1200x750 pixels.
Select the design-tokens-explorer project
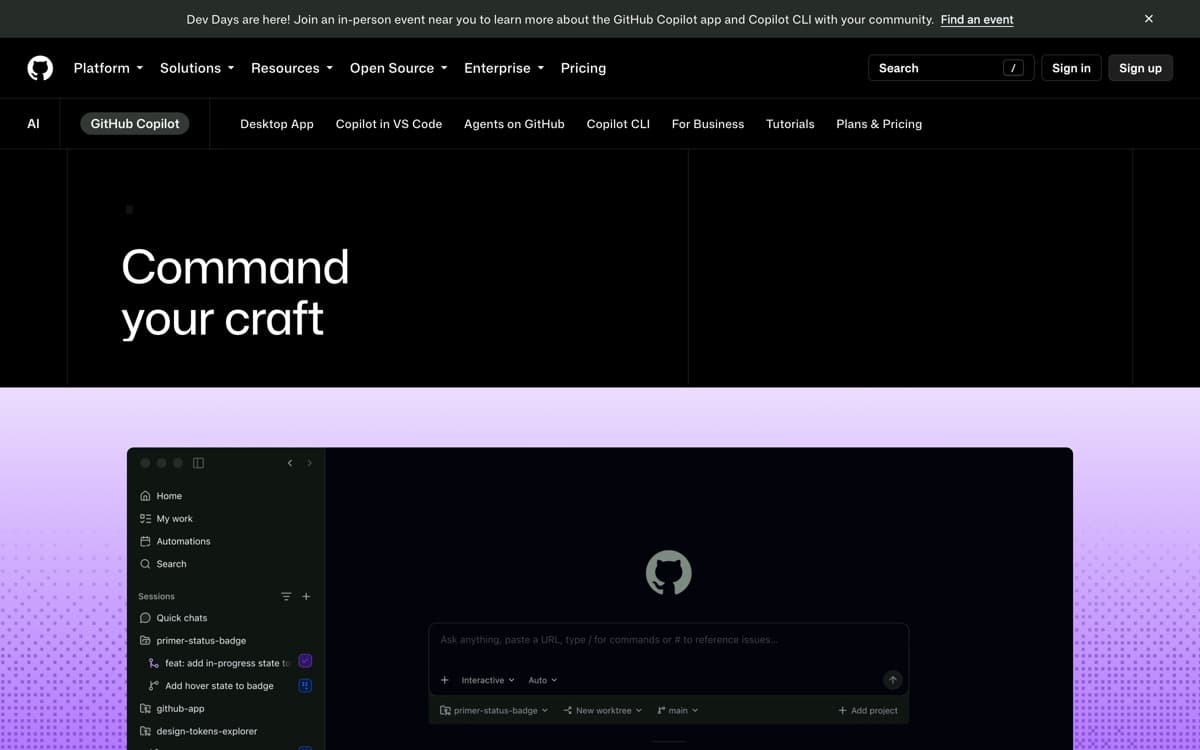click(x=198, y=731)
